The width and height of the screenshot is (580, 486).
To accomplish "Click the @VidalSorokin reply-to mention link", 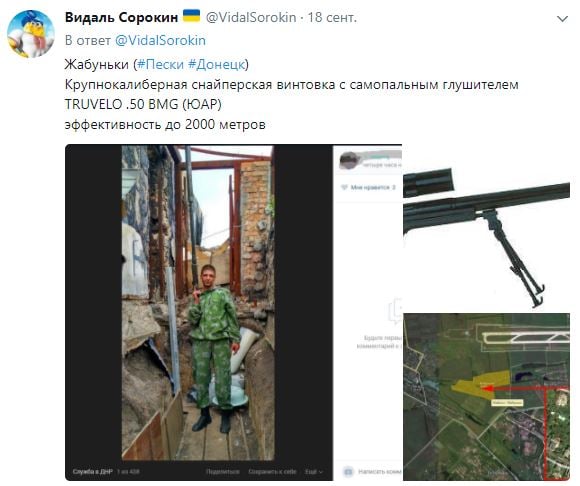I will pyautogui.click(x=160, y=40).
